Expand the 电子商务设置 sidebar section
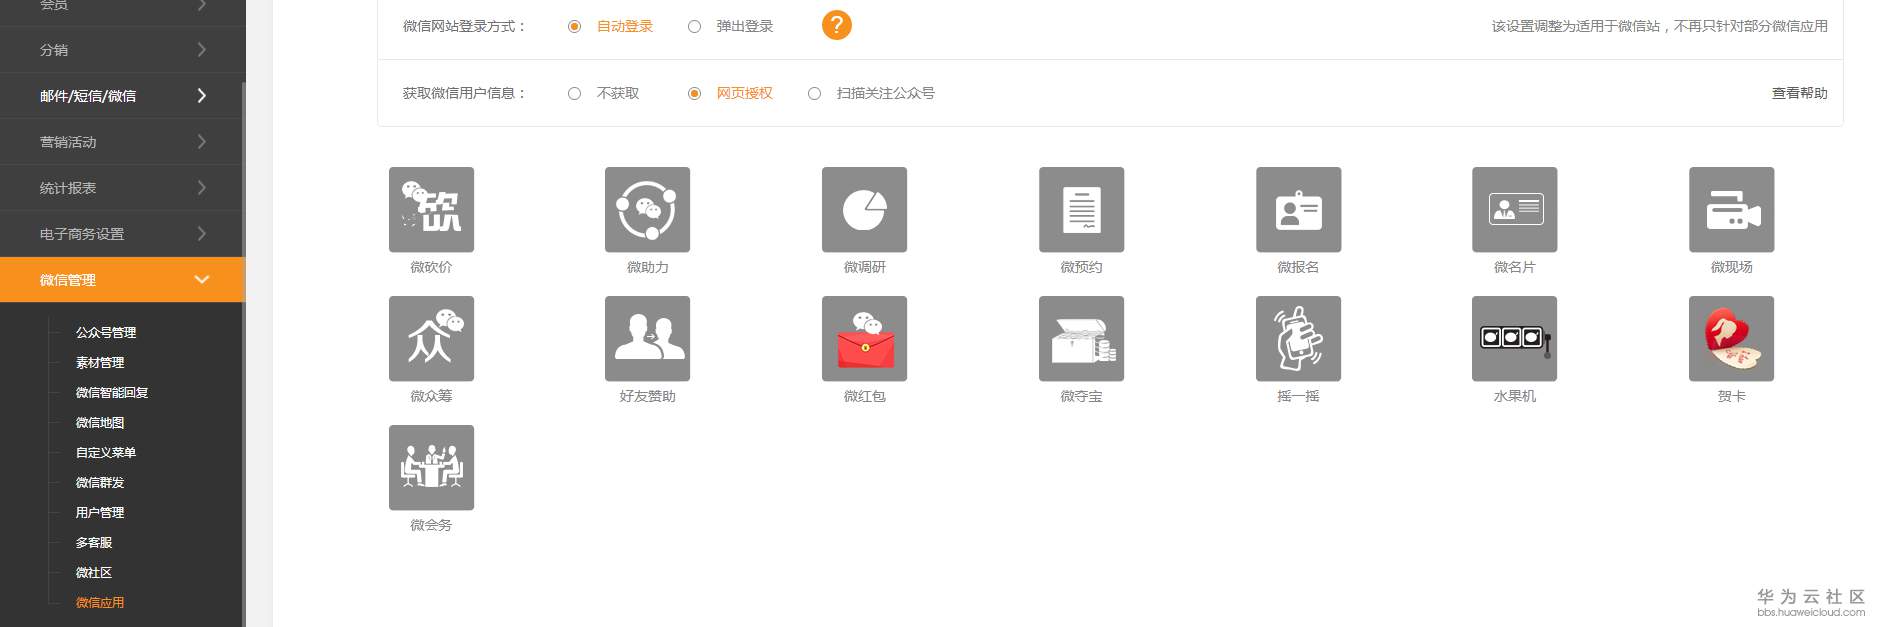Image resolution: width=1879 pixels, height=627 pixels. pos(122,234)
